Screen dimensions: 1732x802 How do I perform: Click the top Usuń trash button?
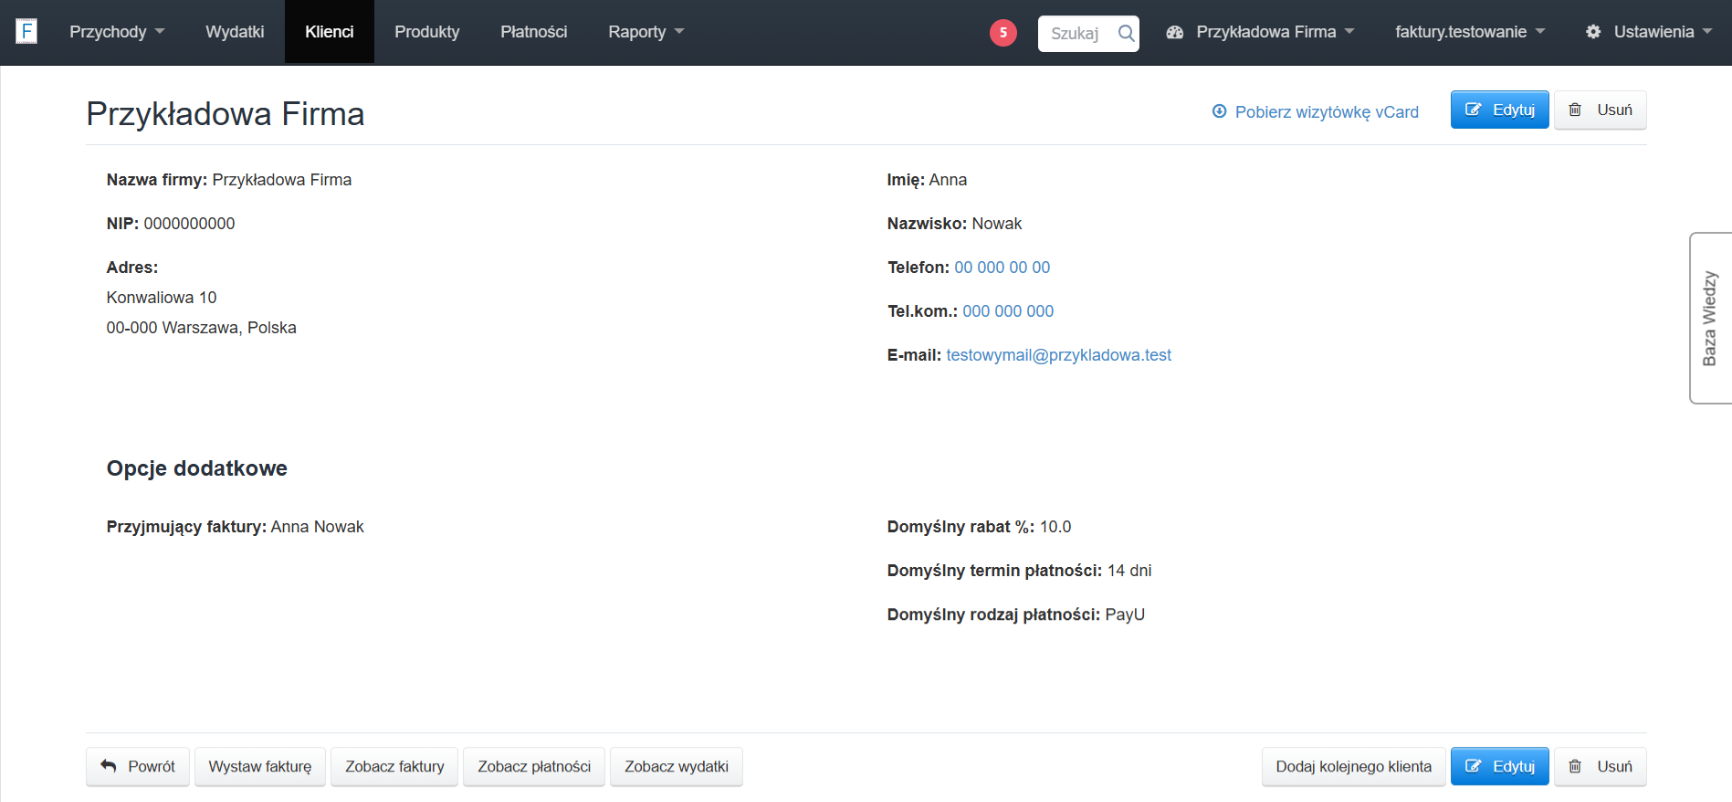[x=1599, y=110]
